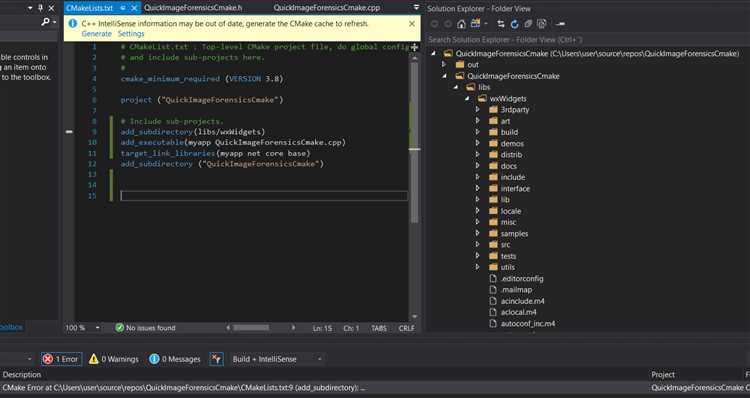
Task: Click the Ln: 15 status indicator
Action: click(x=322, y=329)
